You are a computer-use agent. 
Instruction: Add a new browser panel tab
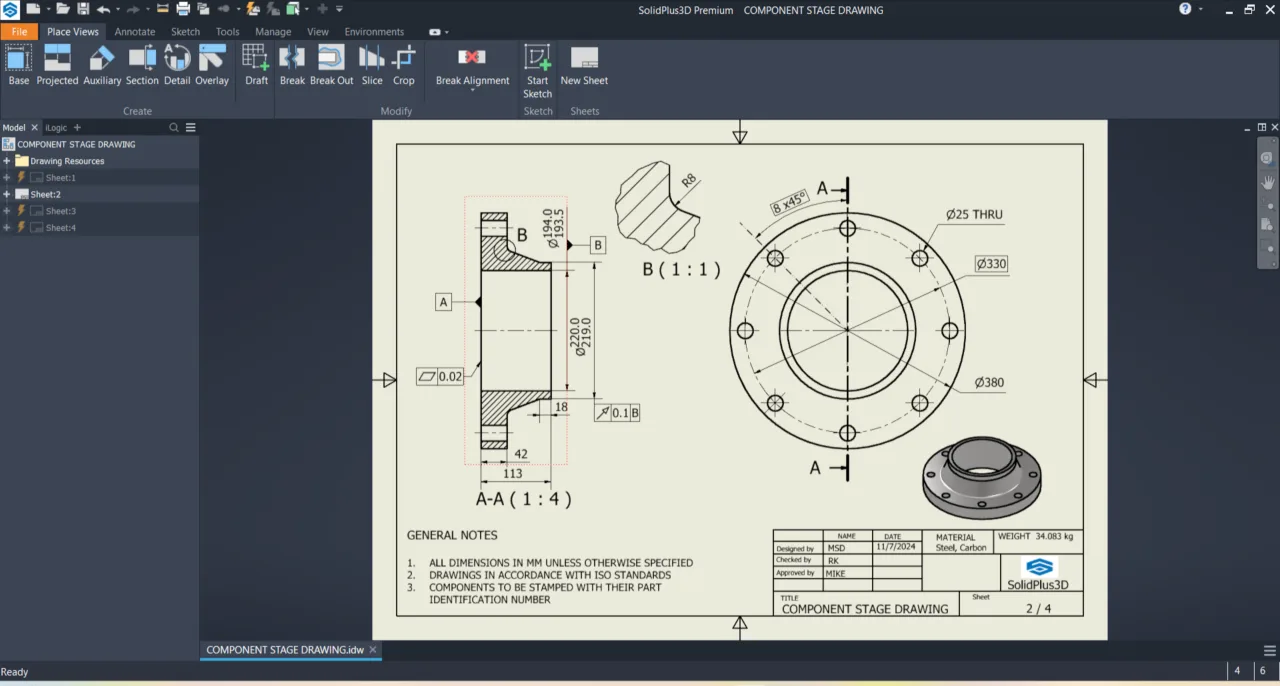[x=77, y=127]
